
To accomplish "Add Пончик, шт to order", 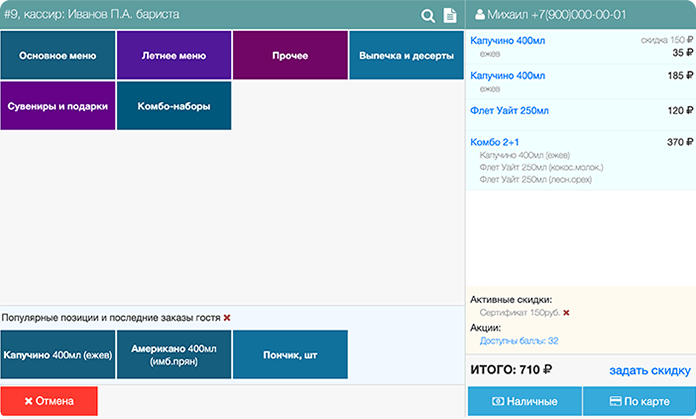I will click(x=290, y=354).
